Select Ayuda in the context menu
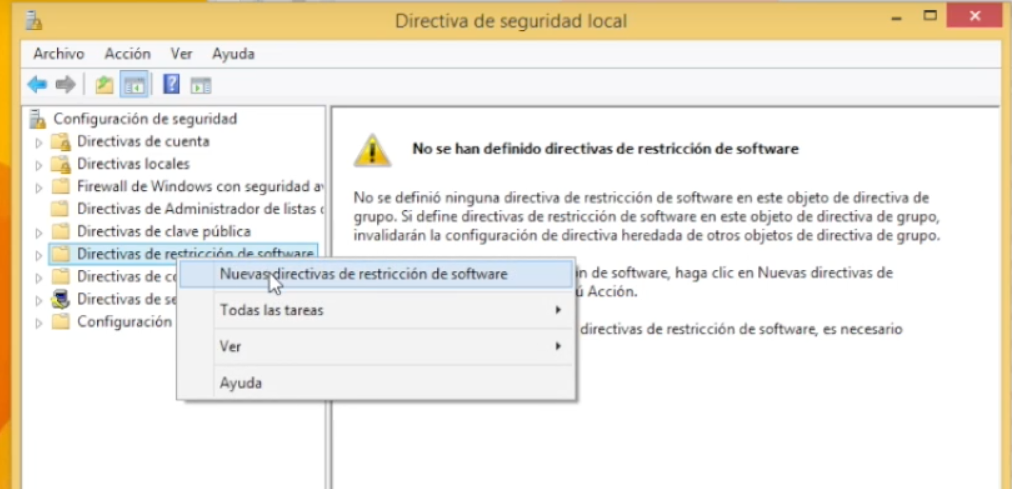 [x=241, y=382]
